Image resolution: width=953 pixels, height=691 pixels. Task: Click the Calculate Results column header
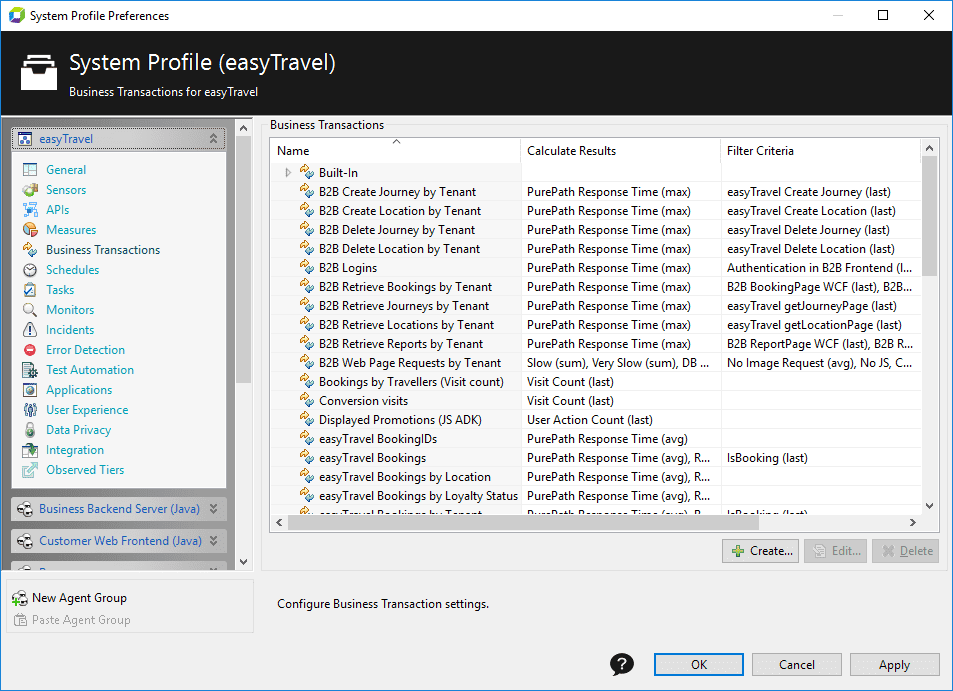[x=621, y=151]
